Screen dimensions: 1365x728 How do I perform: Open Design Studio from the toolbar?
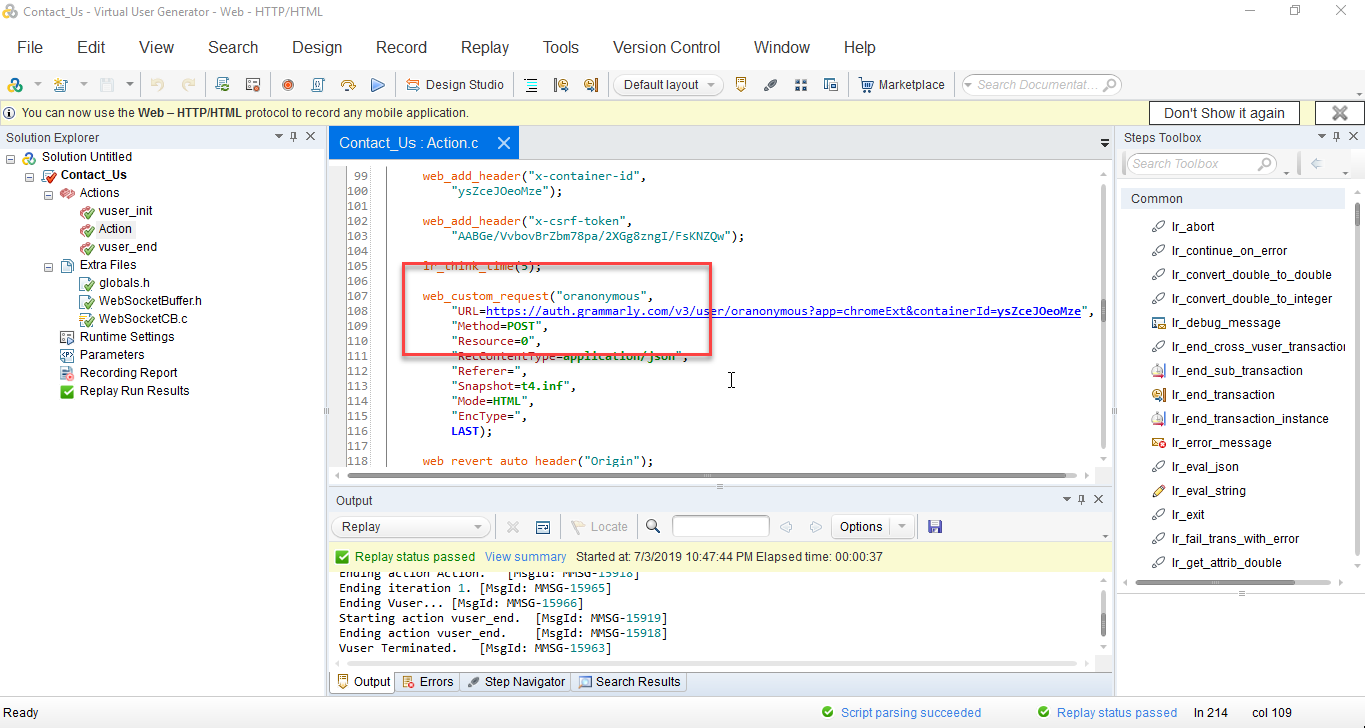(x=455, y=85)
